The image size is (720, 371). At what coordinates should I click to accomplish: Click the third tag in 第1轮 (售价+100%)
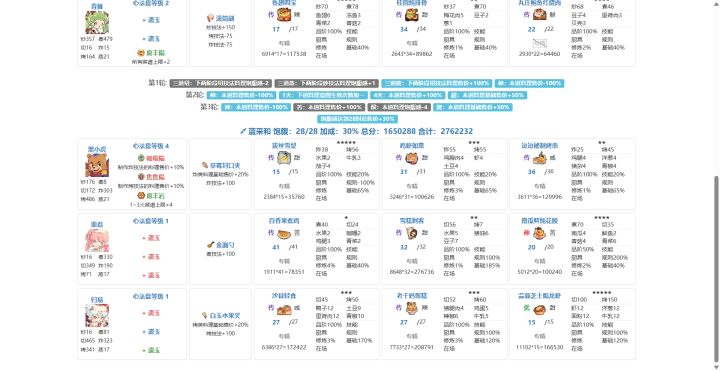[437, 84]
